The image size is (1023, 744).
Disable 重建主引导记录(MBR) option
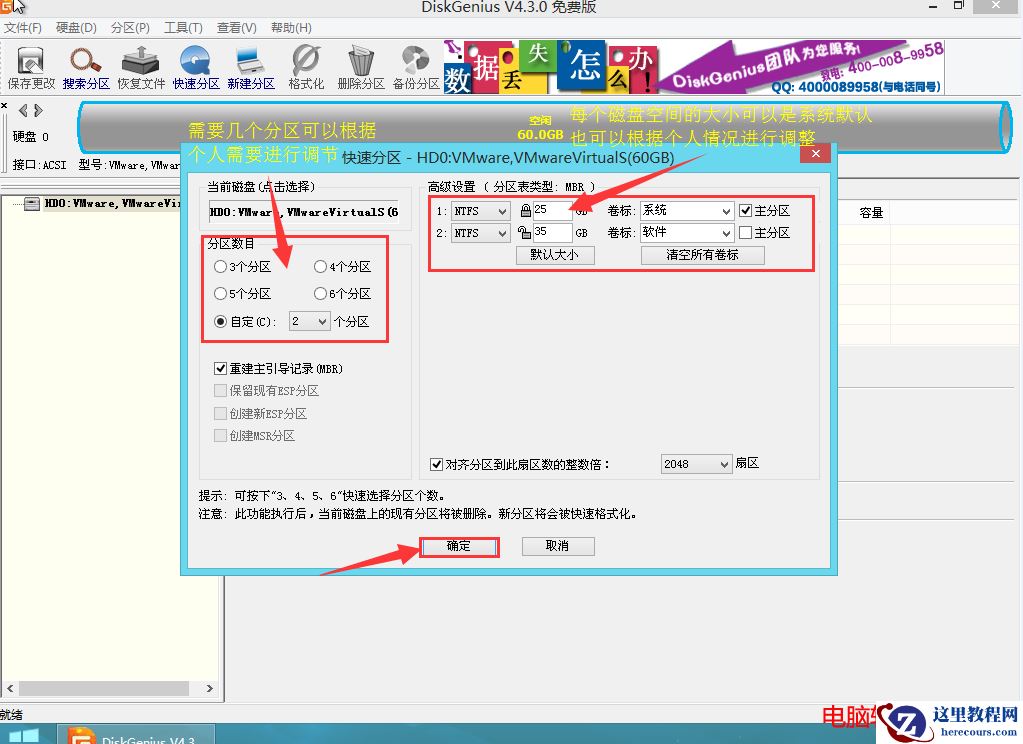pyautogui.click(x=221, y=367)
